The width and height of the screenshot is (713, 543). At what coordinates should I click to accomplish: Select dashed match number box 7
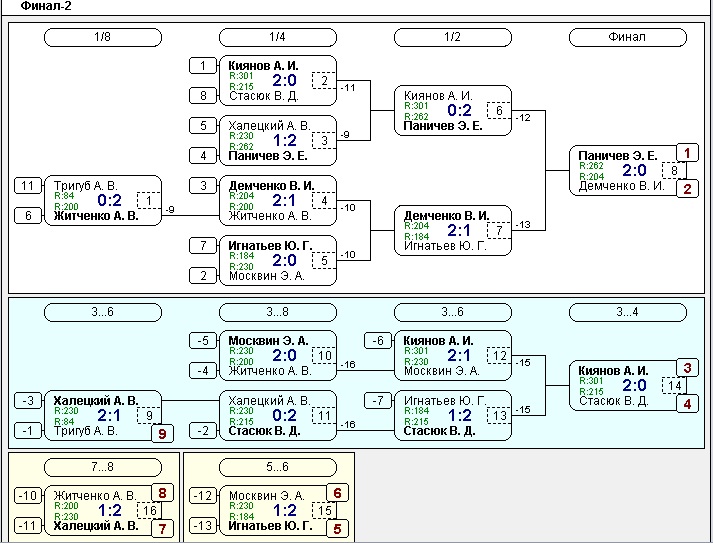coord(499,231)
